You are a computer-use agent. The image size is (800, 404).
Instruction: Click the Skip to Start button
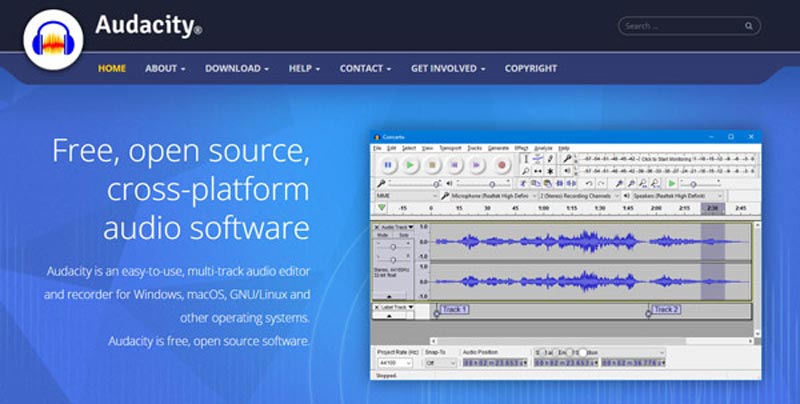(x=454, y=165)
